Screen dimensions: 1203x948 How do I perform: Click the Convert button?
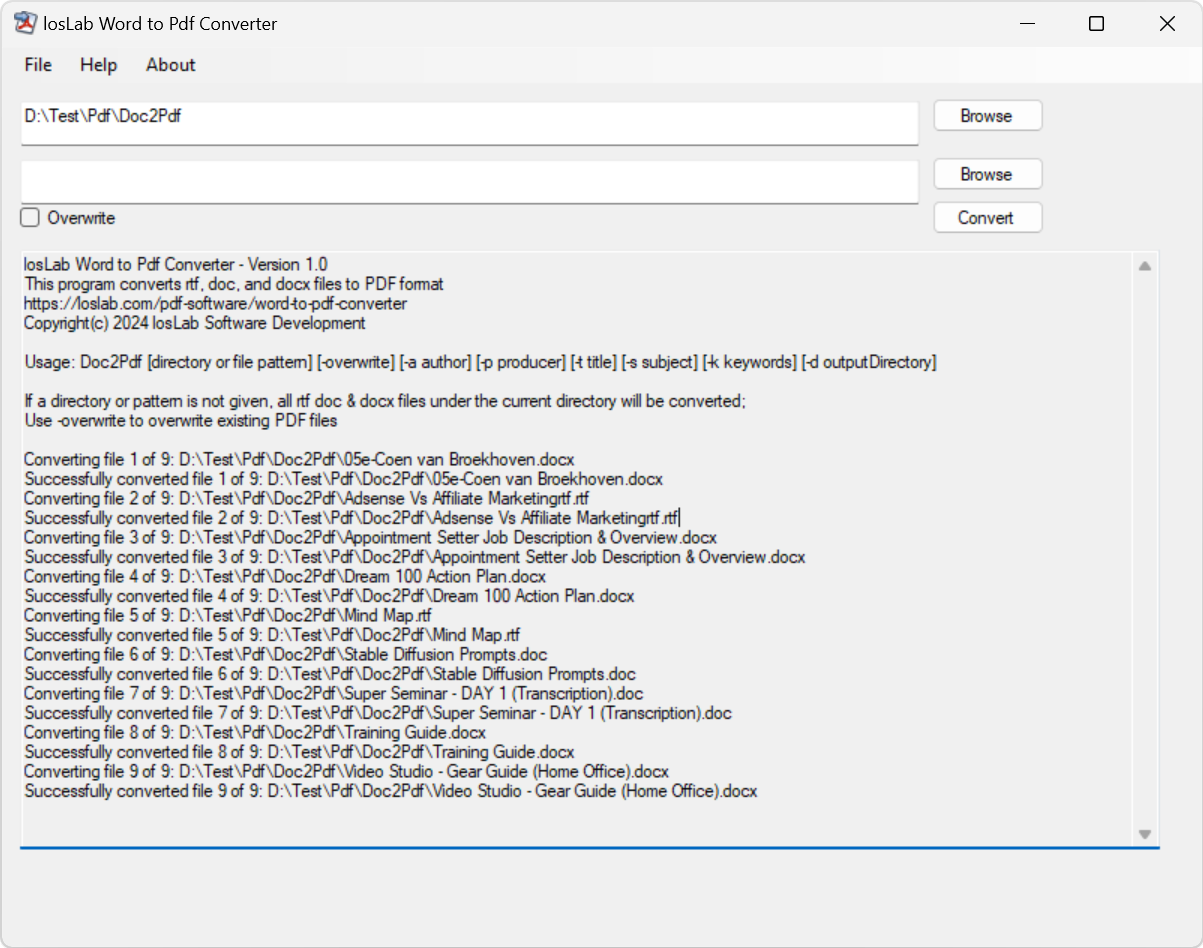987,218
